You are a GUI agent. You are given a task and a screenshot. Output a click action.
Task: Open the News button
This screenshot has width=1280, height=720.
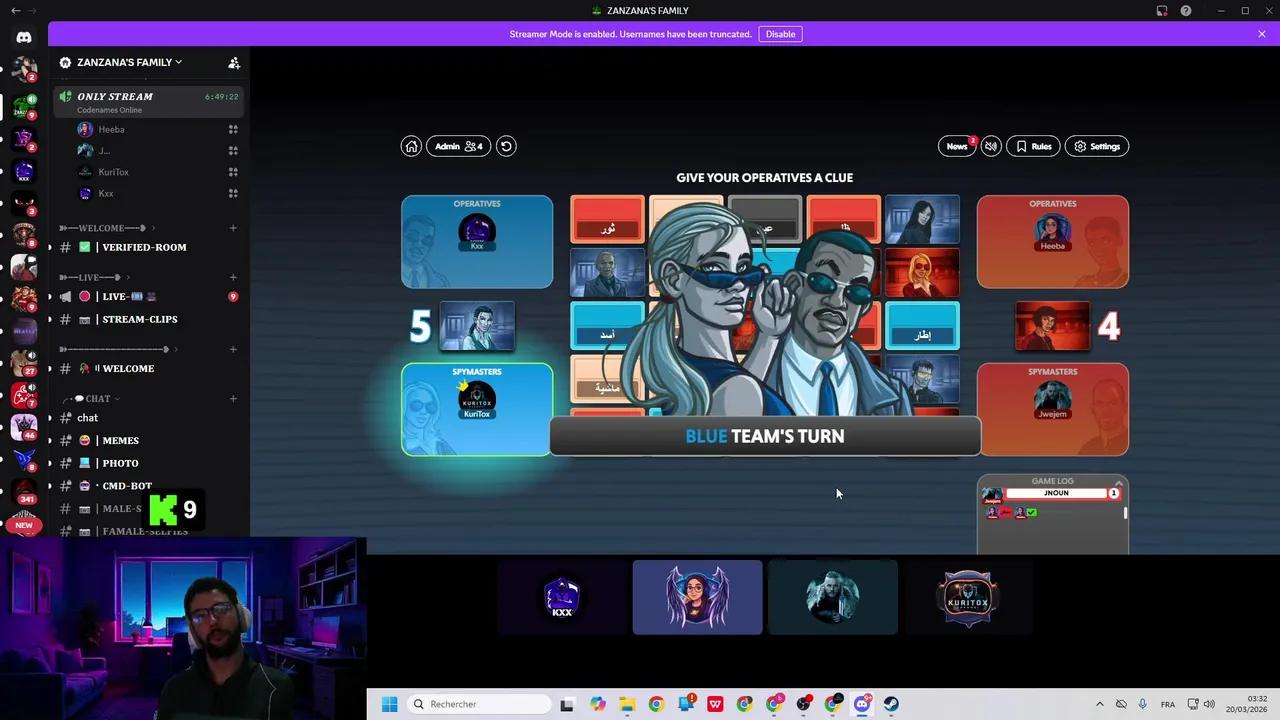[x=957, y=146]
